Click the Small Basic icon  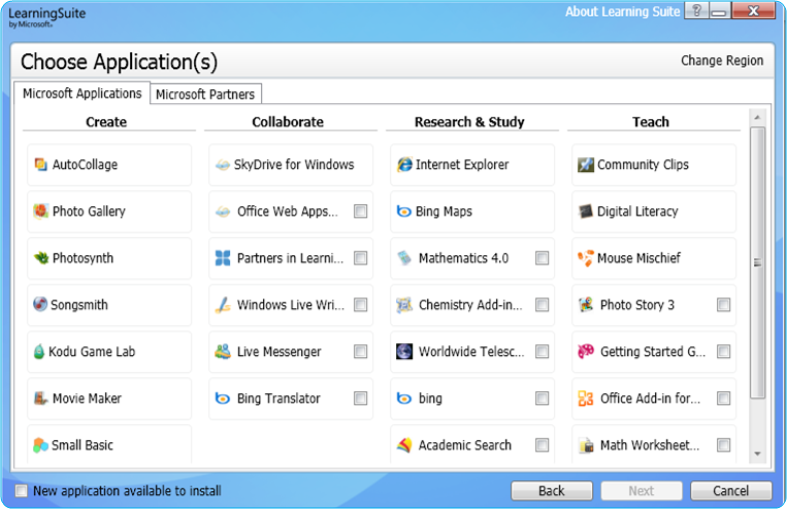(40, 446)
